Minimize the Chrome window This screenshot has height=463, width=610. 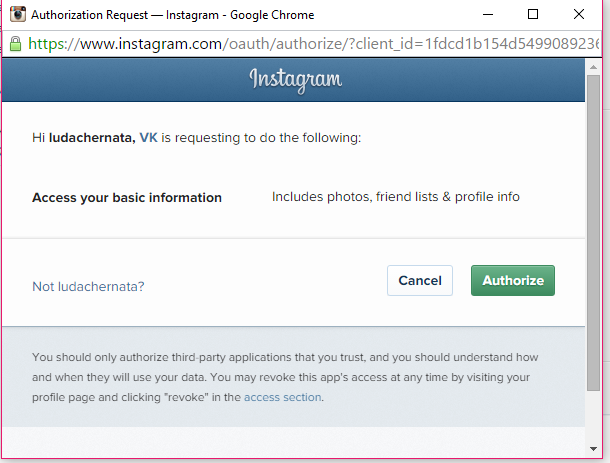pos(488,14)
